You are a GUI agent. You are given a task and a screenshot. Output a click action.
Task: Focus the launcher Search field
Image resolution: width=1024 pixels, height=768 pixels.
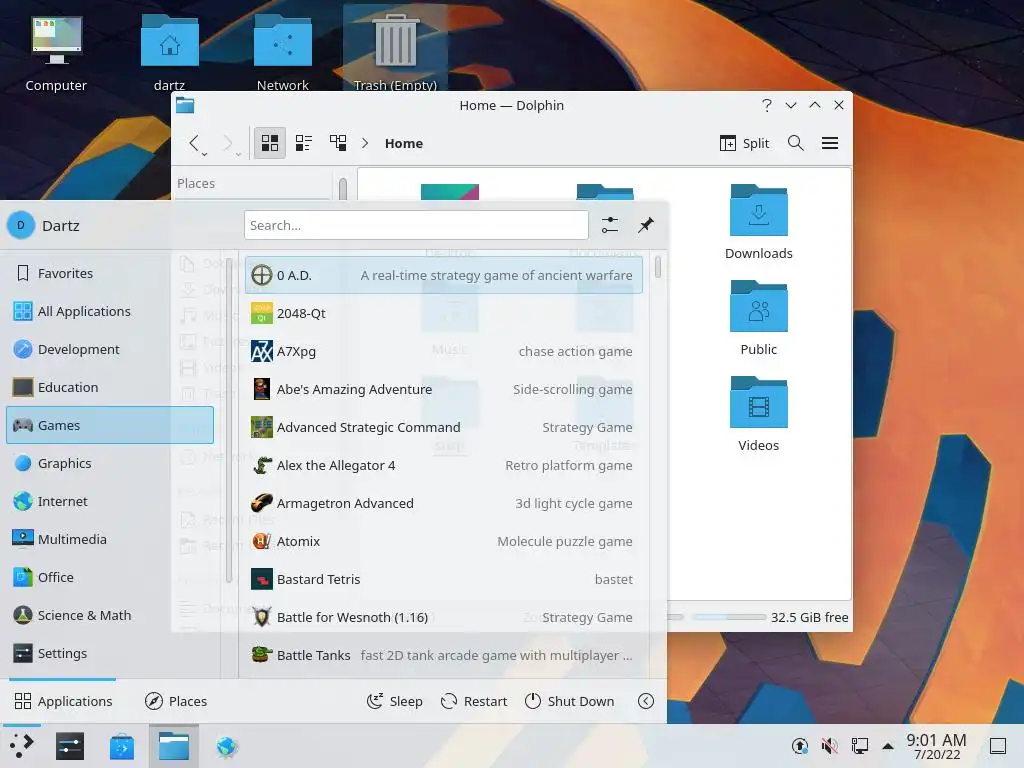416,225
